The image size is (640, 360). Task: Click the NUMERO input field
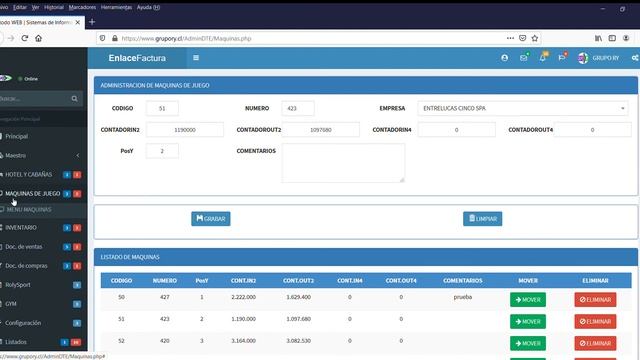click(x=298, y=108)
